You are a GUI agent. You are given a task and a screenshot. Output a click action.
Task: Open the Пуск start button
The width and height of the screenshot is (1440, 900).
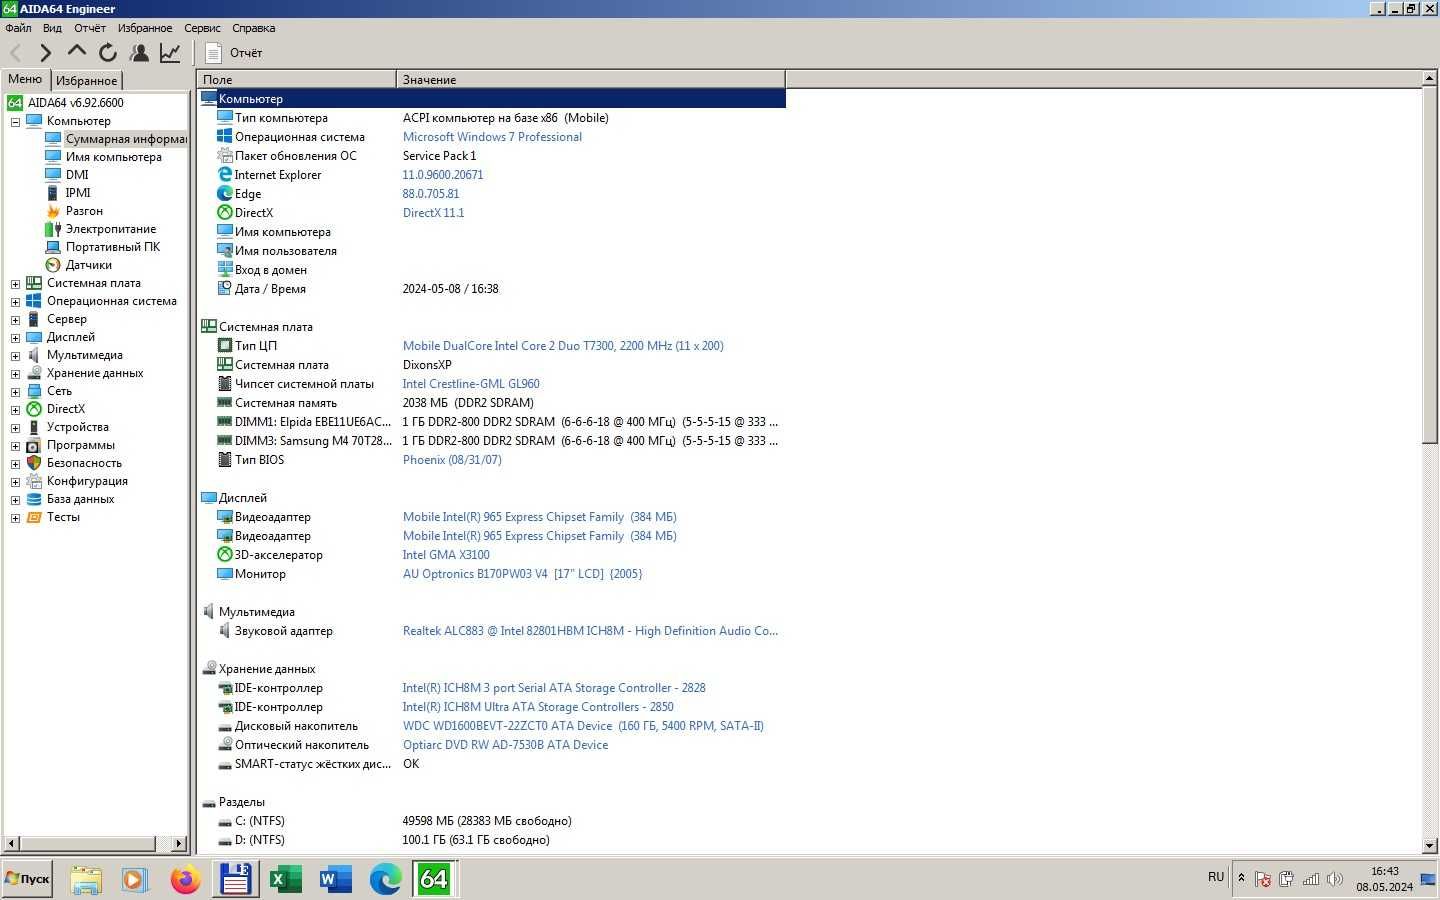click(27, 879)
